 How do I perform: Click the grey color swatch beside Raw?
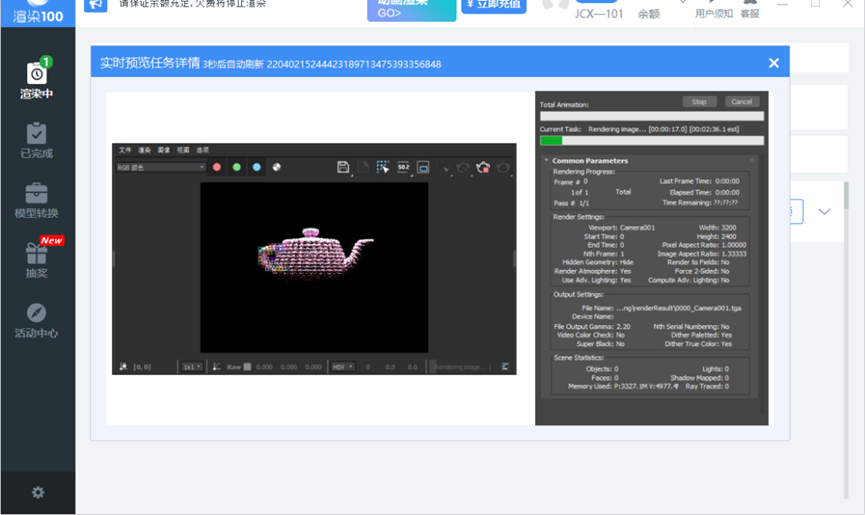coord(247,367)
